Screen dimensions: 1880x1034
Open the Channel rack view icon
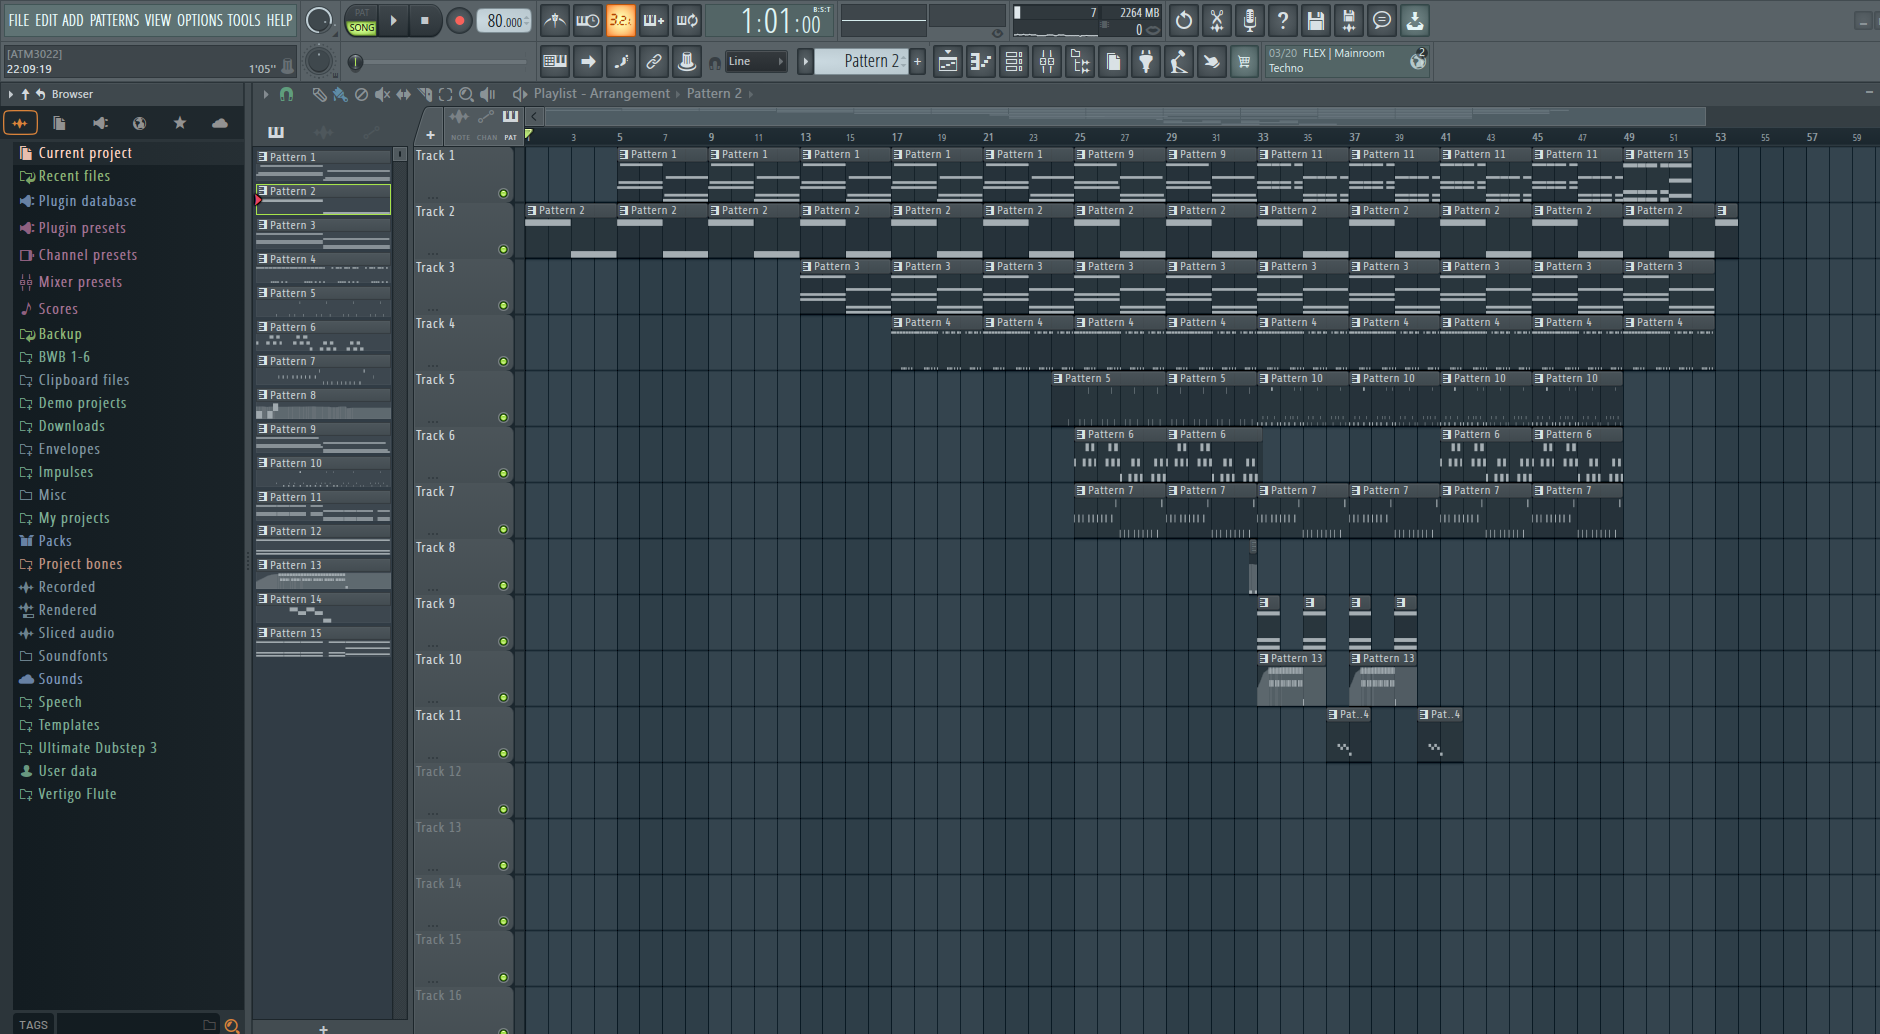point(1014,62)
